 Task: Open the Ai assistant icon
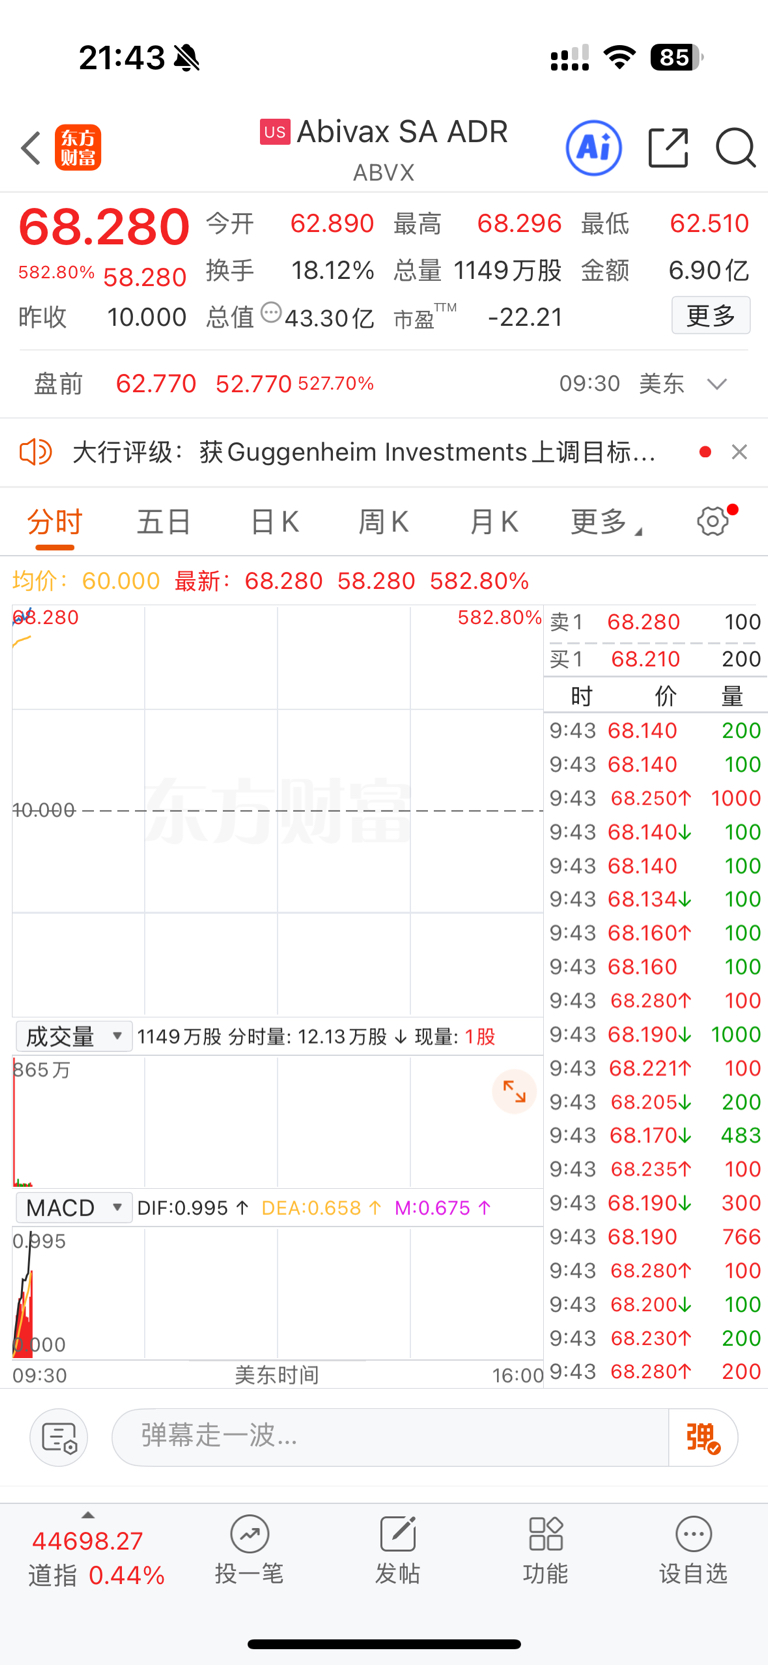point(594,148)
